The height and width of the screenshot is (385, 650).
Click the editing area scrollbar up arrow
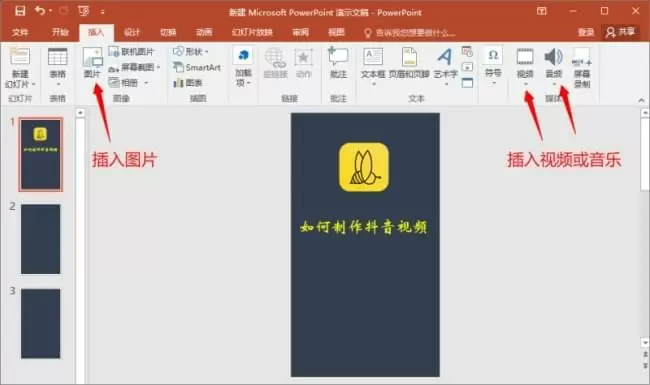pyautogui.click(x=645, y=112)
